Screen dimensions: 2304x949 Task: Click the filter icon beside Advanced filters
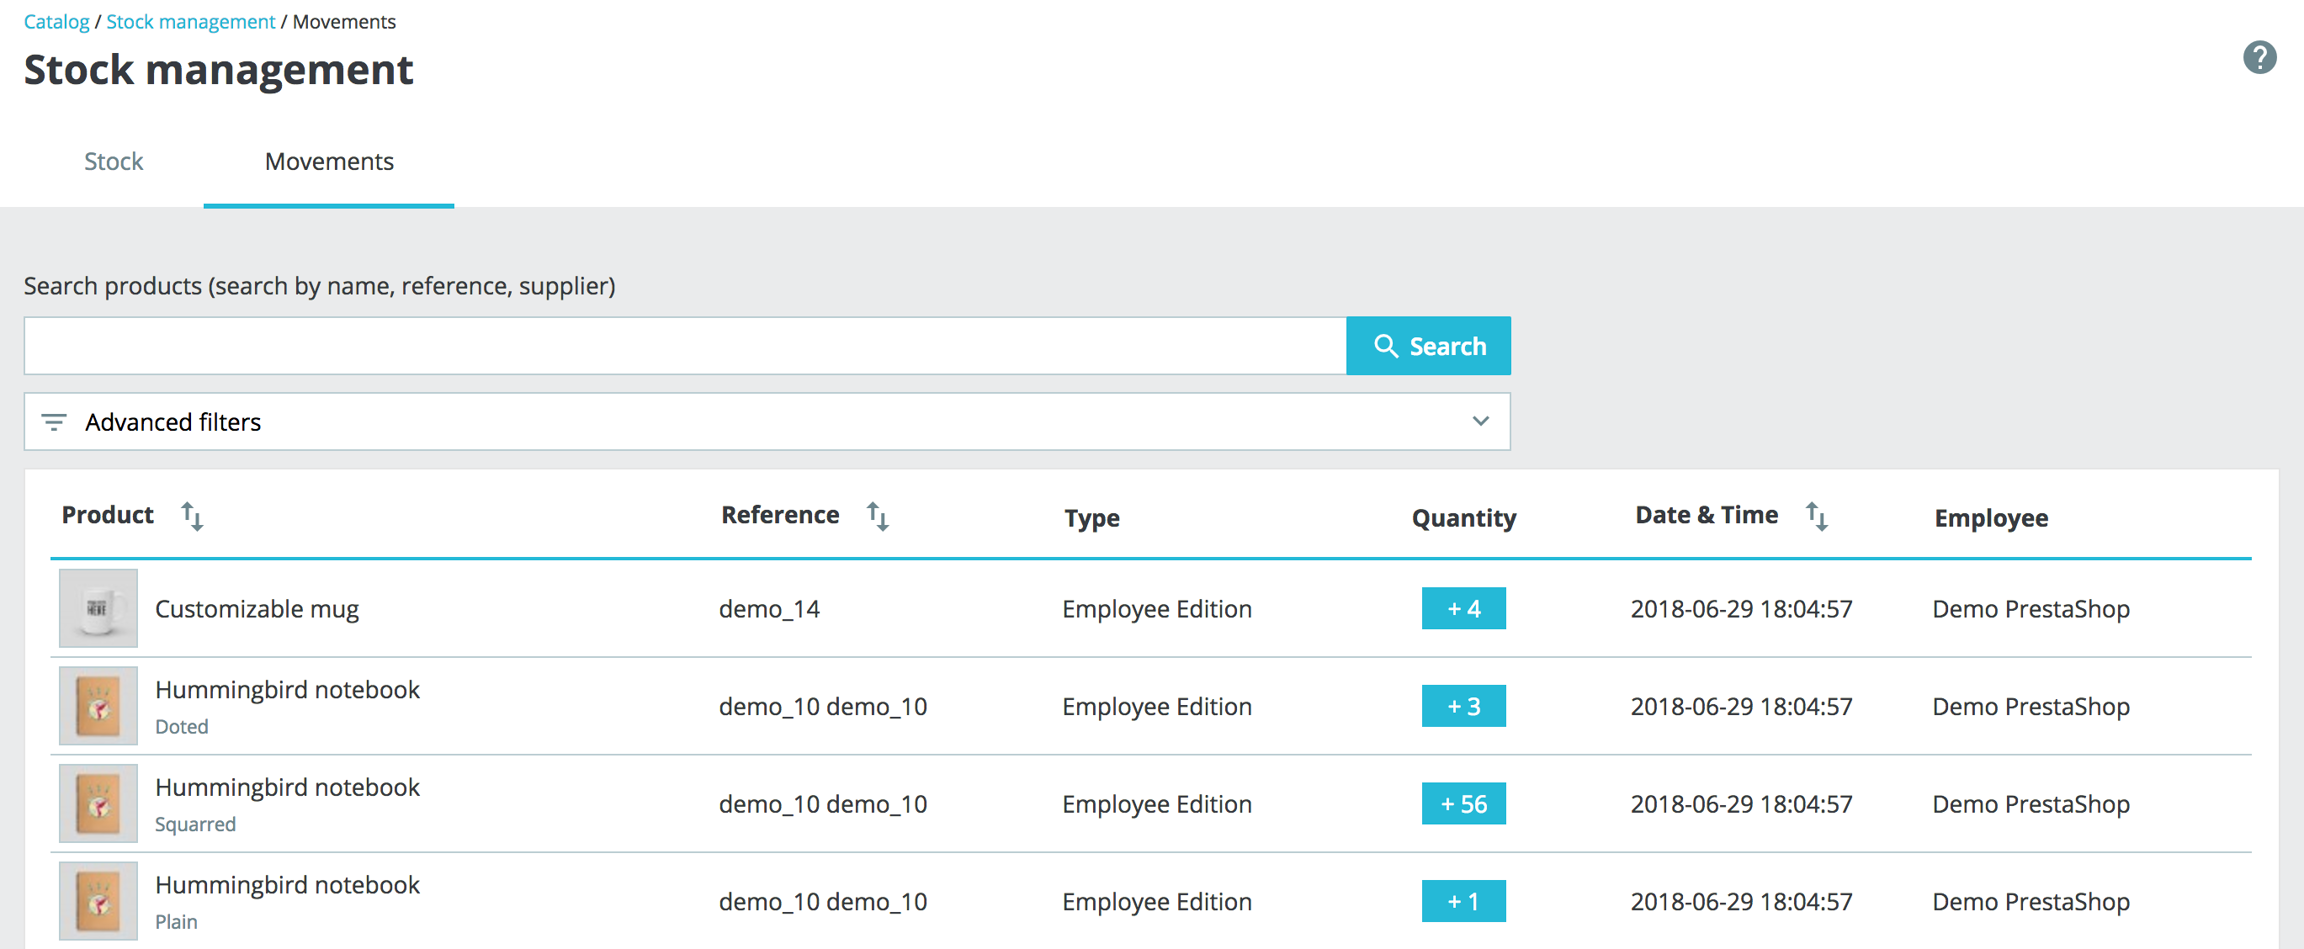[54, 423]
